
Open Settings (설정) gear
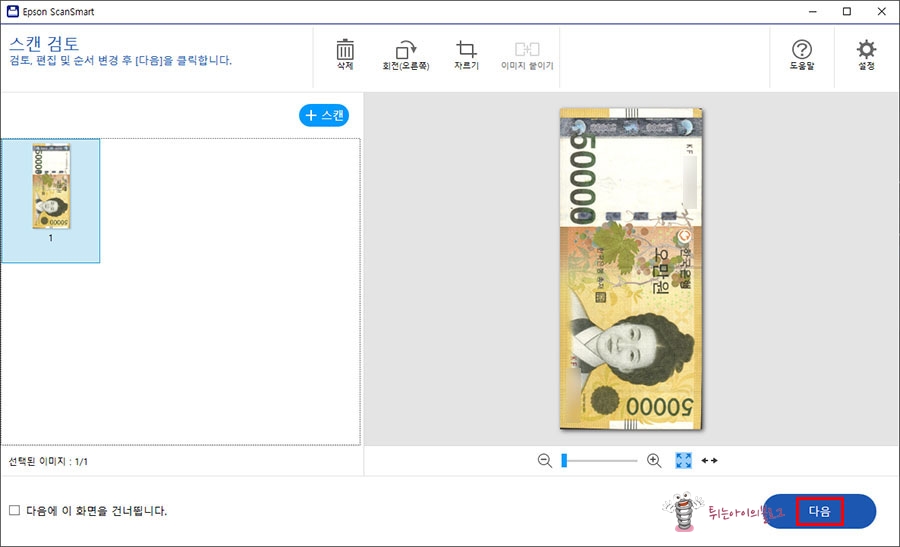pos(866,55)
